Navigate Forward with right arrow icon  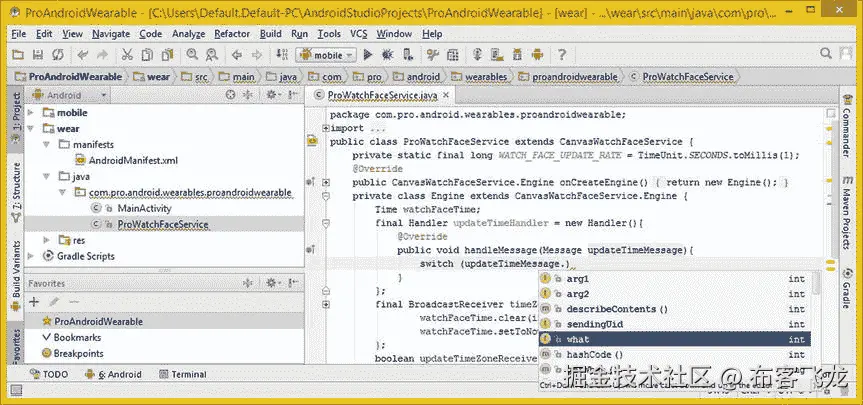point(256,54)
